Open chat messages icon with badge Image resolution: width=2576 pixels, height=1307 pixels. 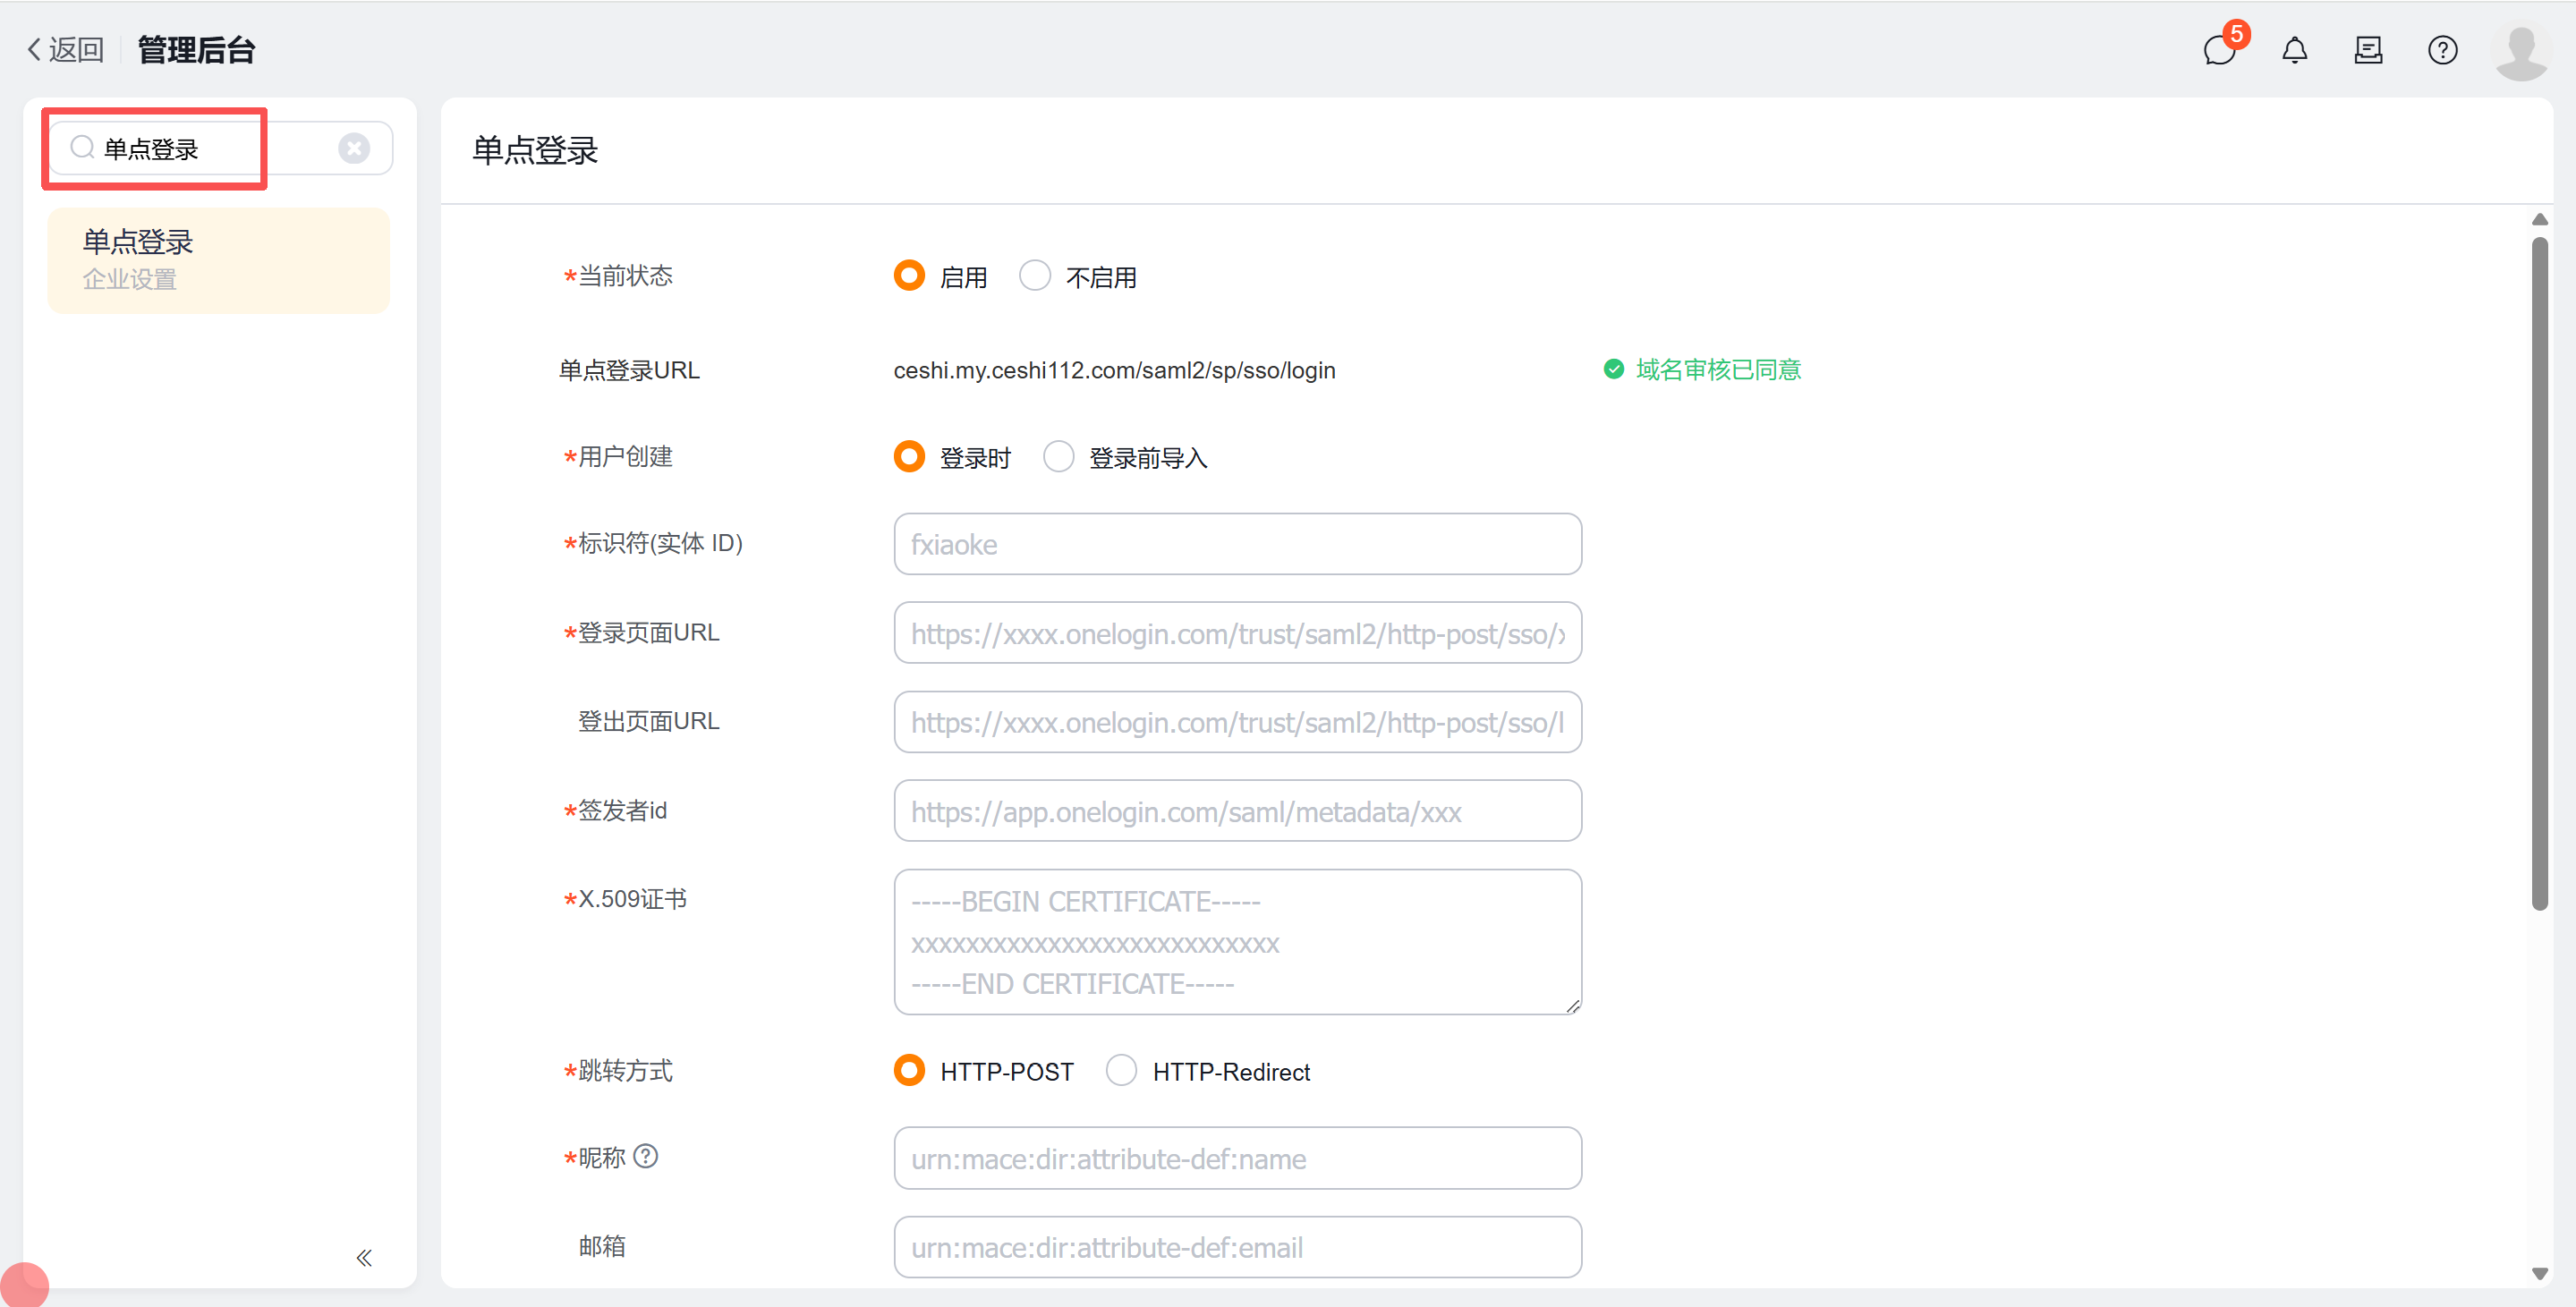(2220, 49)
